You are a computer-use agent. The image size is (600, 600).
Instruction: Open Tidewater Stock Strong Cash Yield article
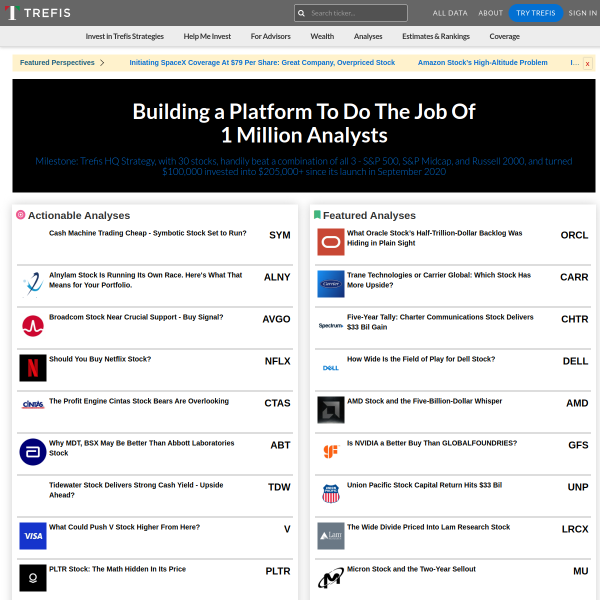pos(136,490)
